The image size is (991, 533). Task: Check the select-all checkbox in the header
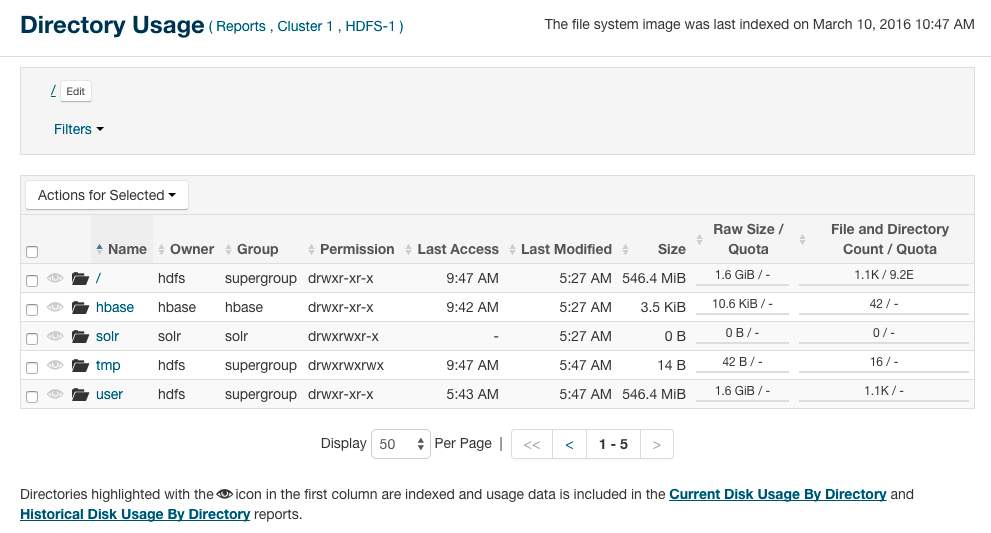[32, 252]
